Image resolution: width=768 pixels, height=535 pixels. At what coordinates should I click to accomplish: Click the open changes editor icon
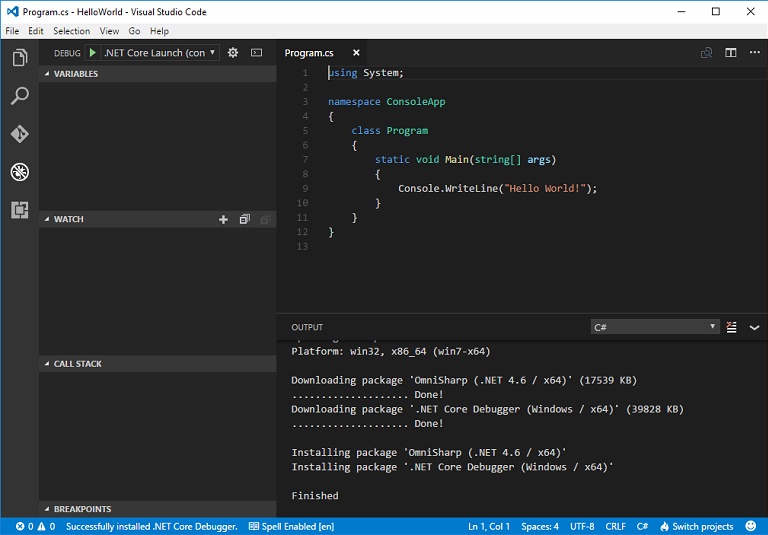tap(706, 52)
